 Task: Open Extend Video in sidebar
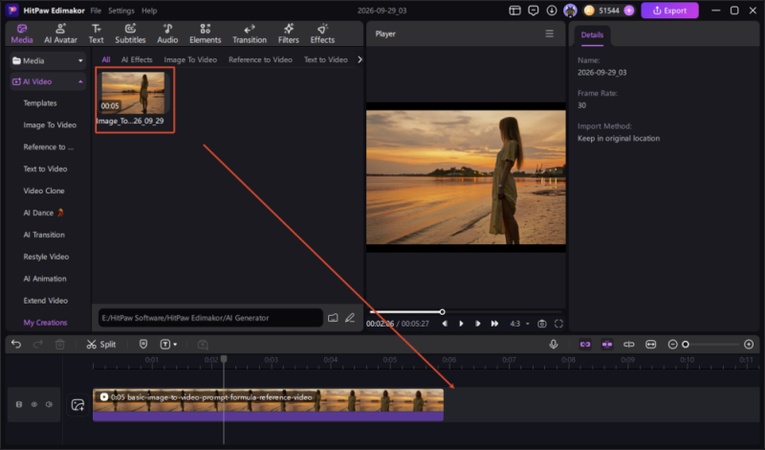click(x=45, y=301)
